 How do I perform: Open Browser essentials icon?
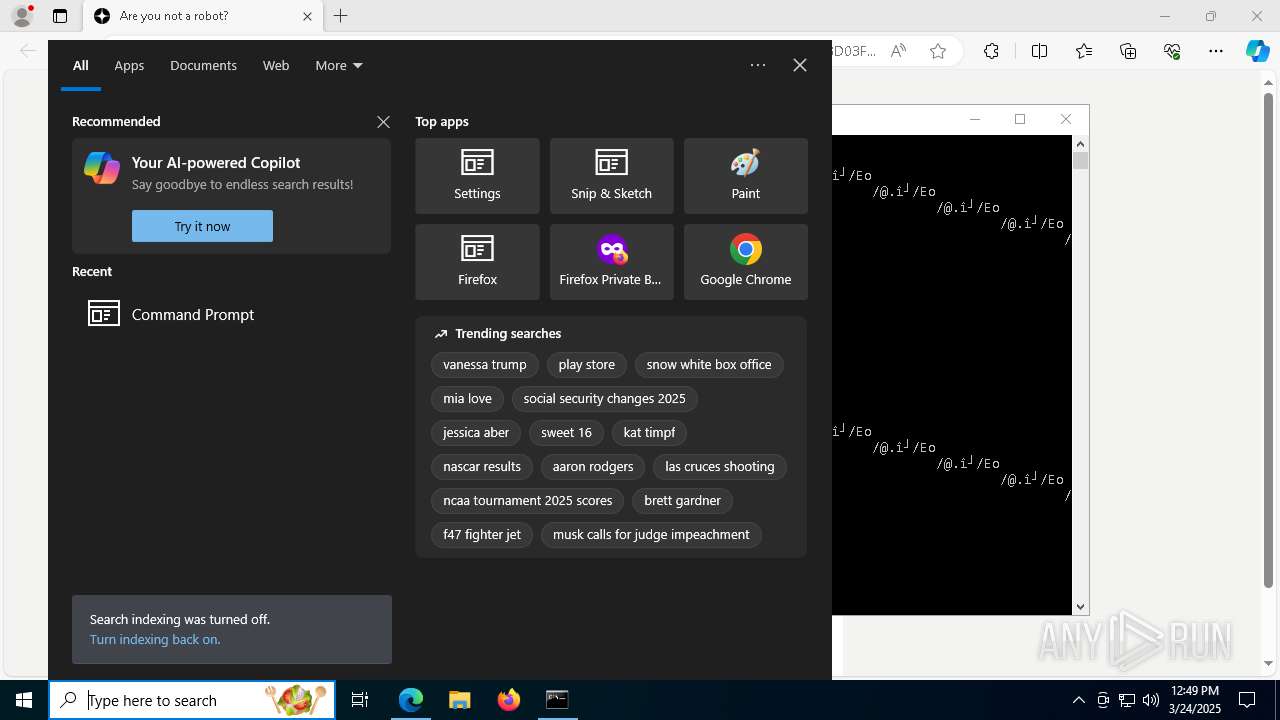[1172, 51]
